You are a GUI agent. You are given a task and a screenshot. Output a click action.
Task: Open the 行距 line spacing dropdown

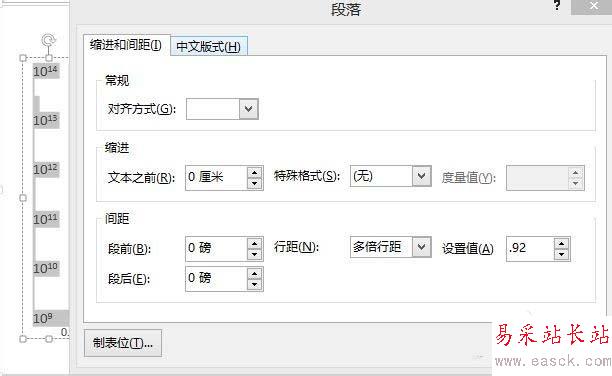click(421, 247)
